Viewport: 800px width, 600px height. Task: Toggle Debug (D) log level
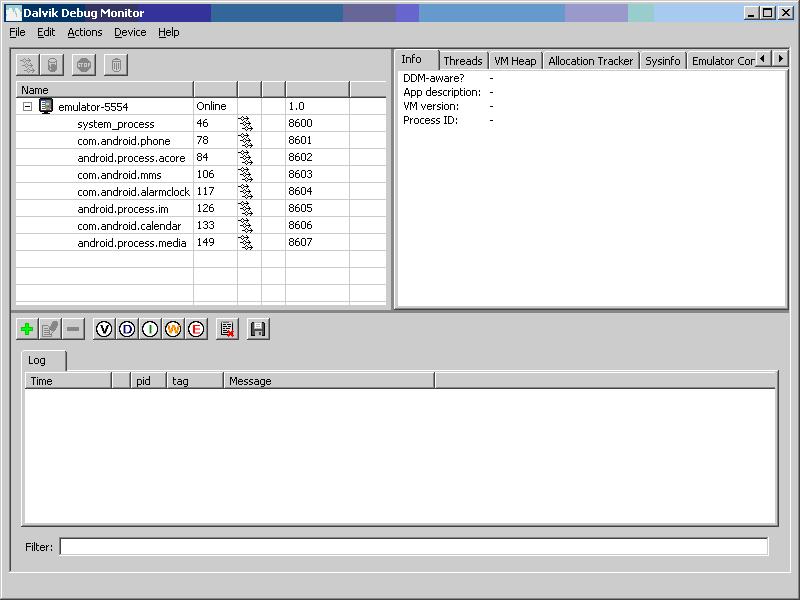[127, 329]
